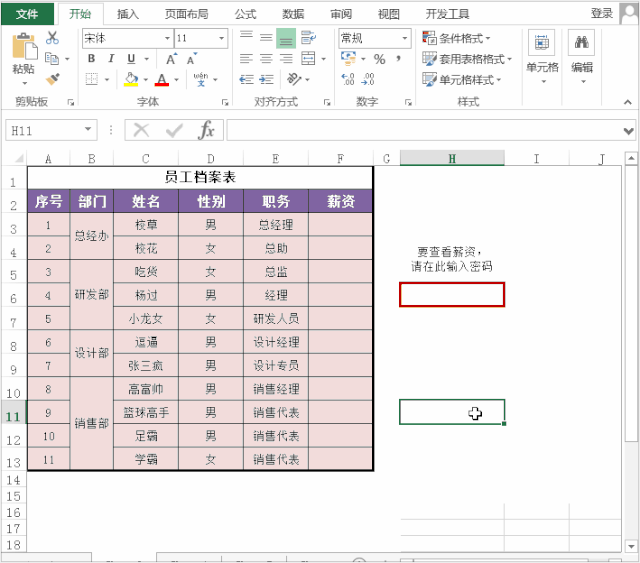Click Decrease Decimal icon
The height and width of the screenshot is (563, 640).
point(368,79)
